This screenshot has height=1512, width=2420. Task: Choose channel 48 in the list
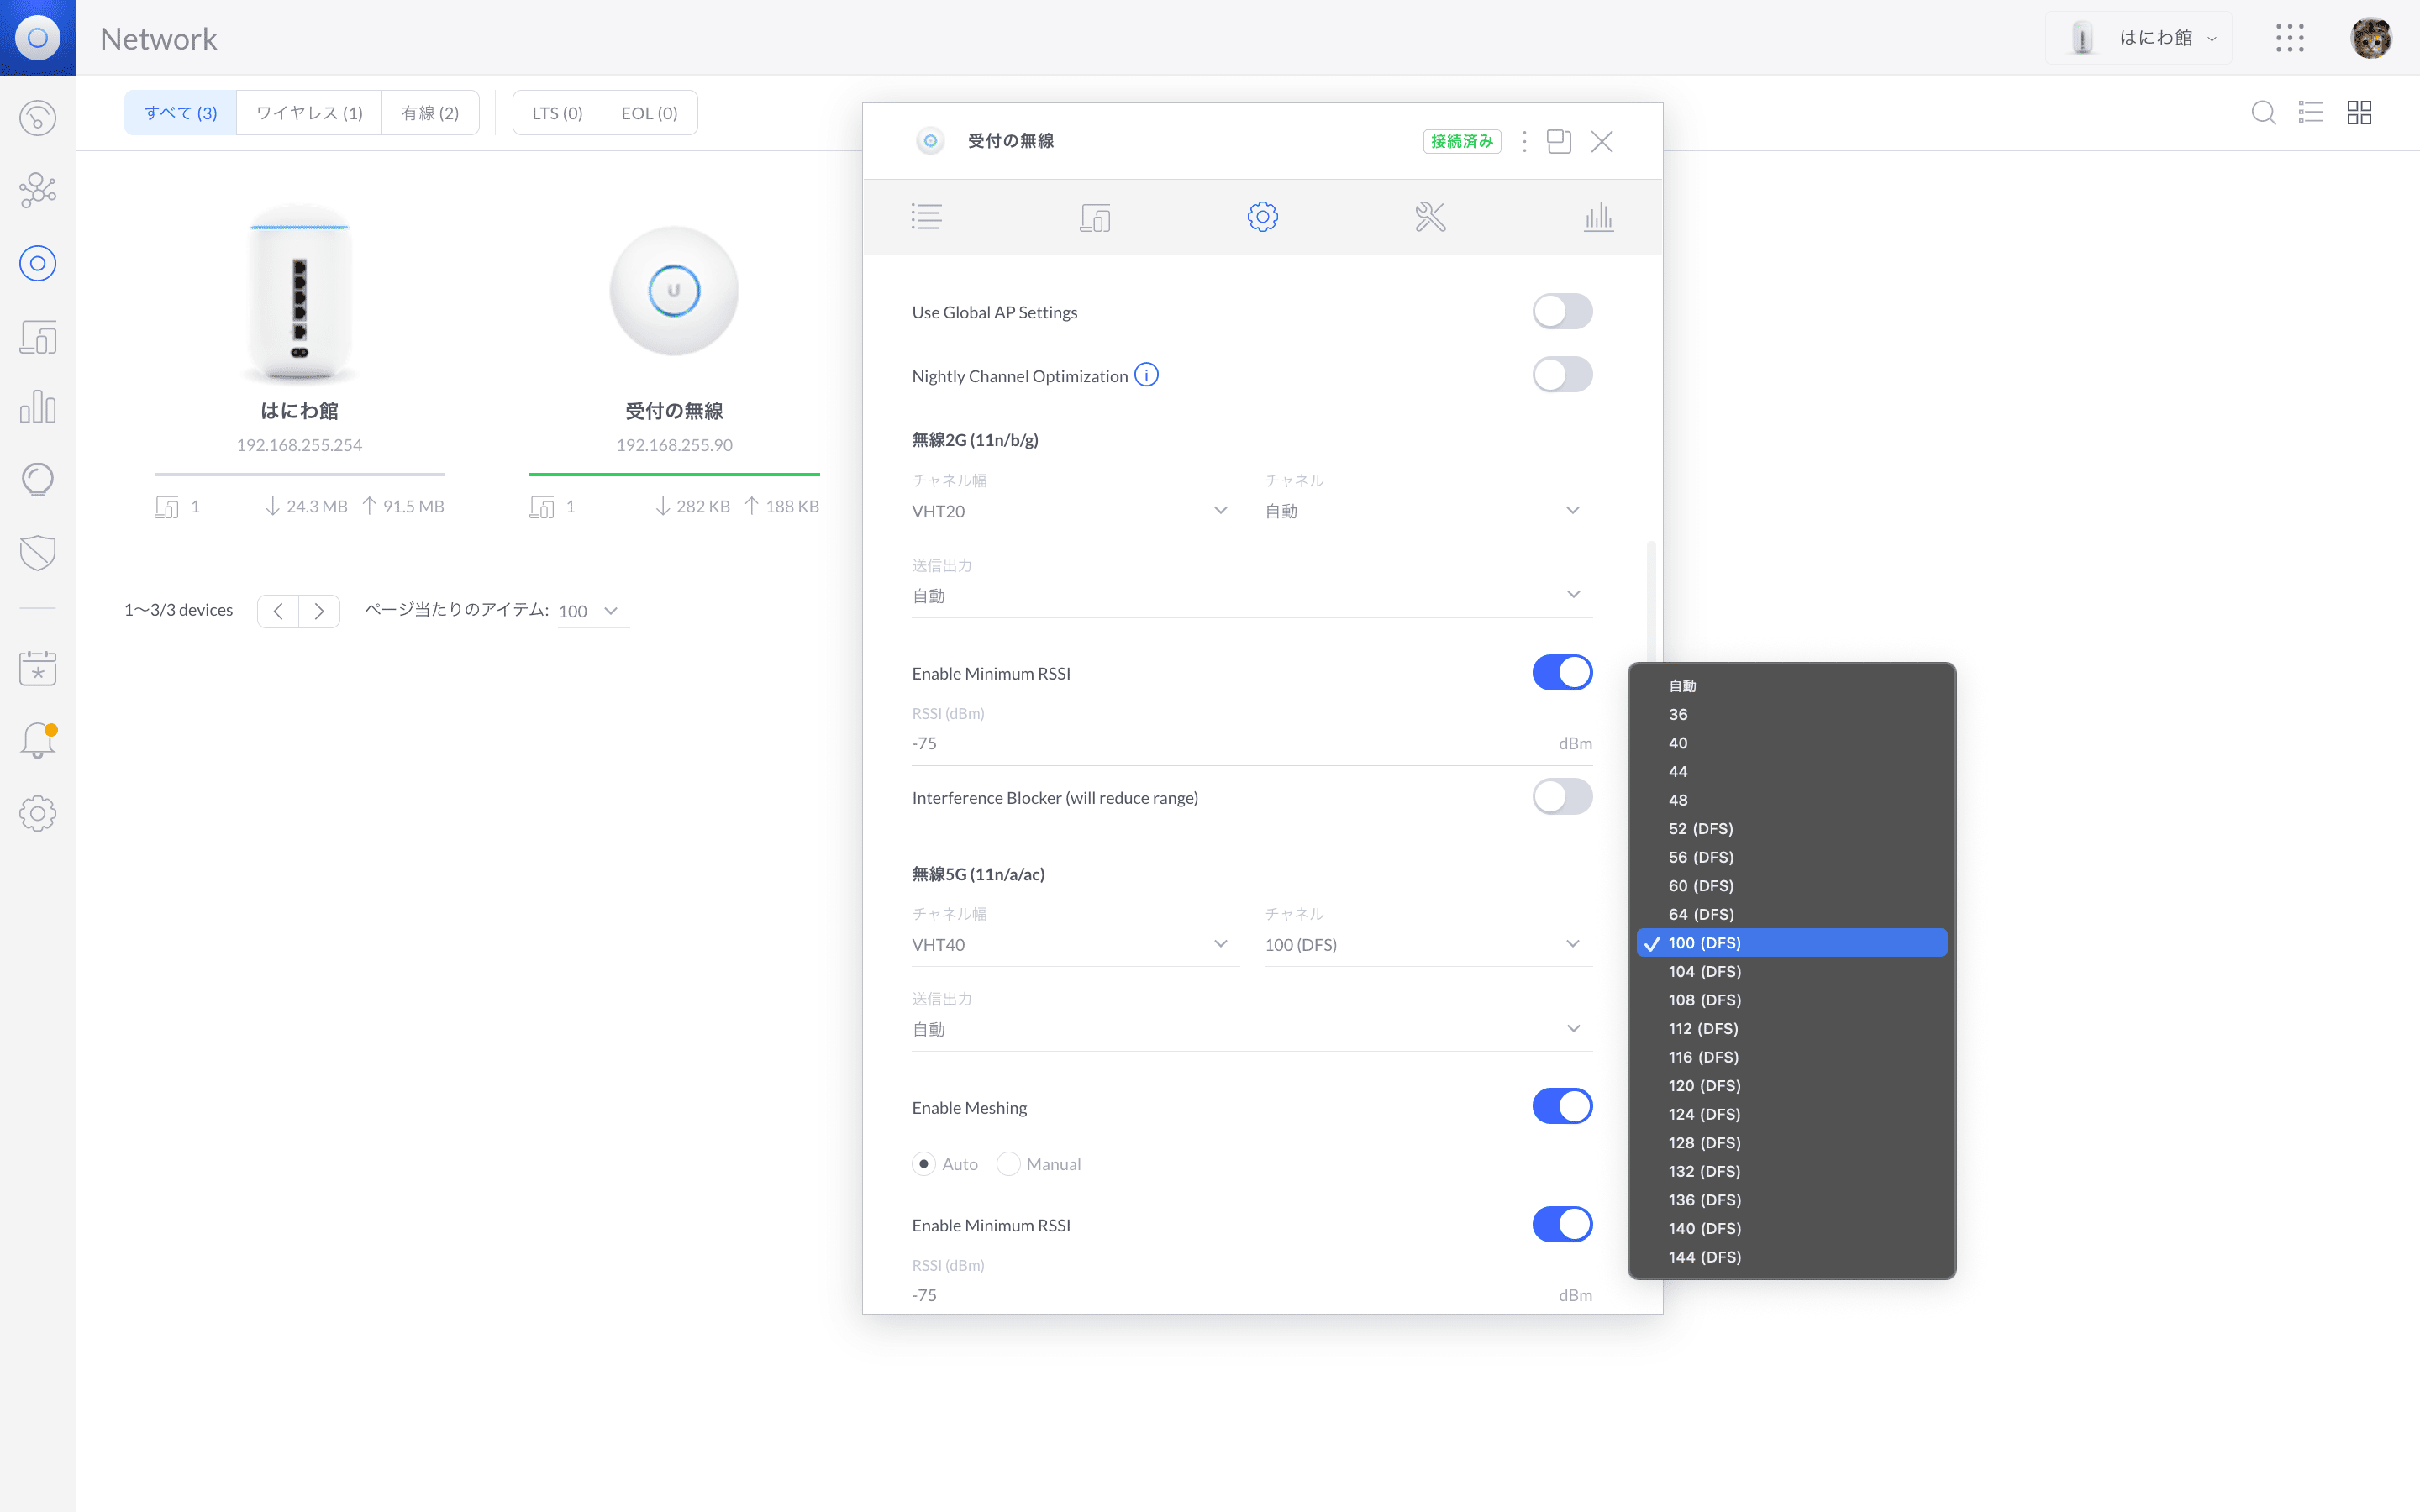pyautogui.click(x=1791, y=800)
